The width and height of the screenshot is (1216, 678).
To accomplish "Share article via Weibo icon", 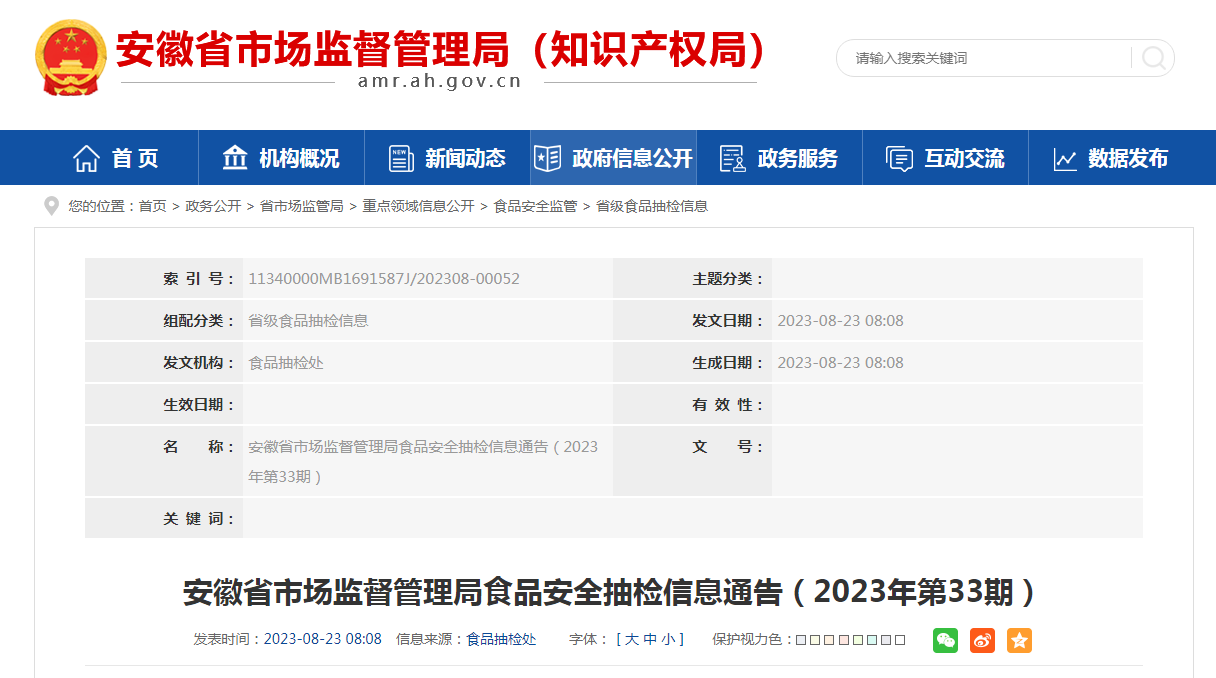I will click(982, 640).
